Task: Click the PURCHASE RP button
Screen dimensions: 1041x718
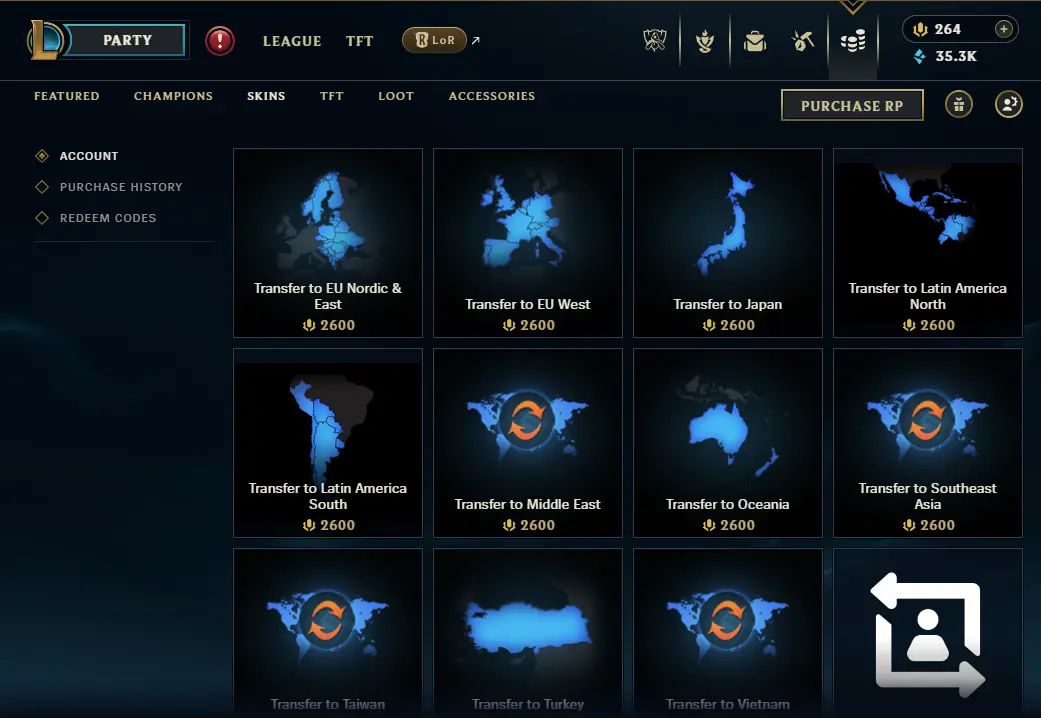Action: click(x=852, y=106)
